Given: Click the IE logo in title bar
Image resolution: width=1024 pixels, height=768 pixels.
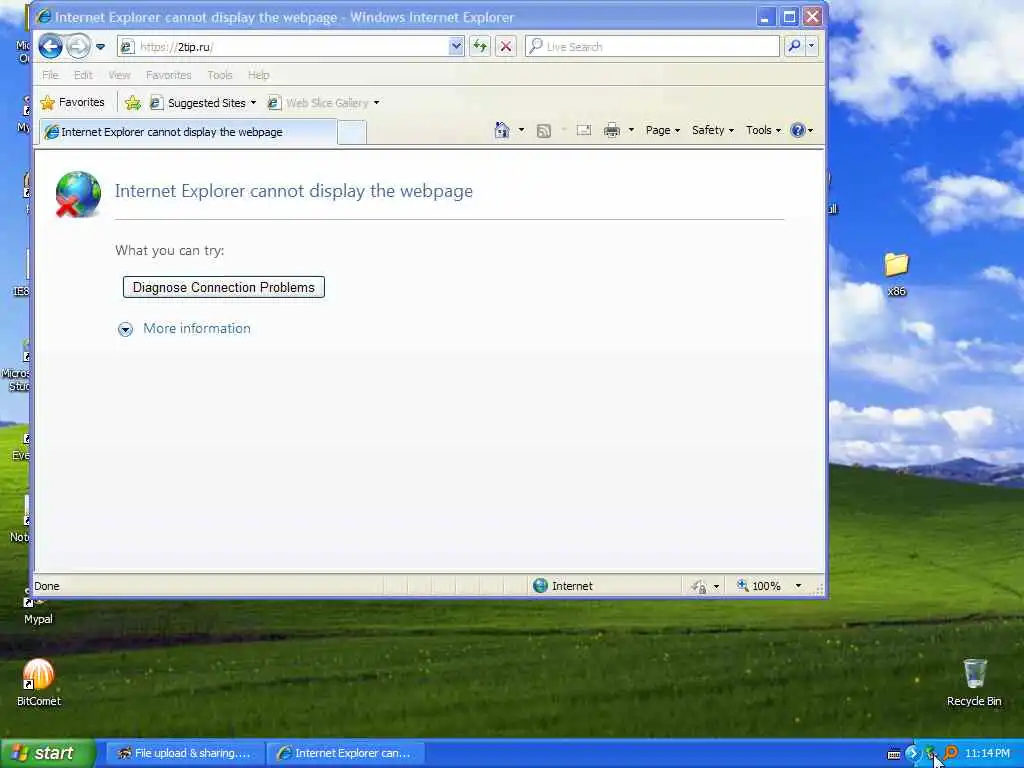Looking at the screenshot, I should (44, 17).
